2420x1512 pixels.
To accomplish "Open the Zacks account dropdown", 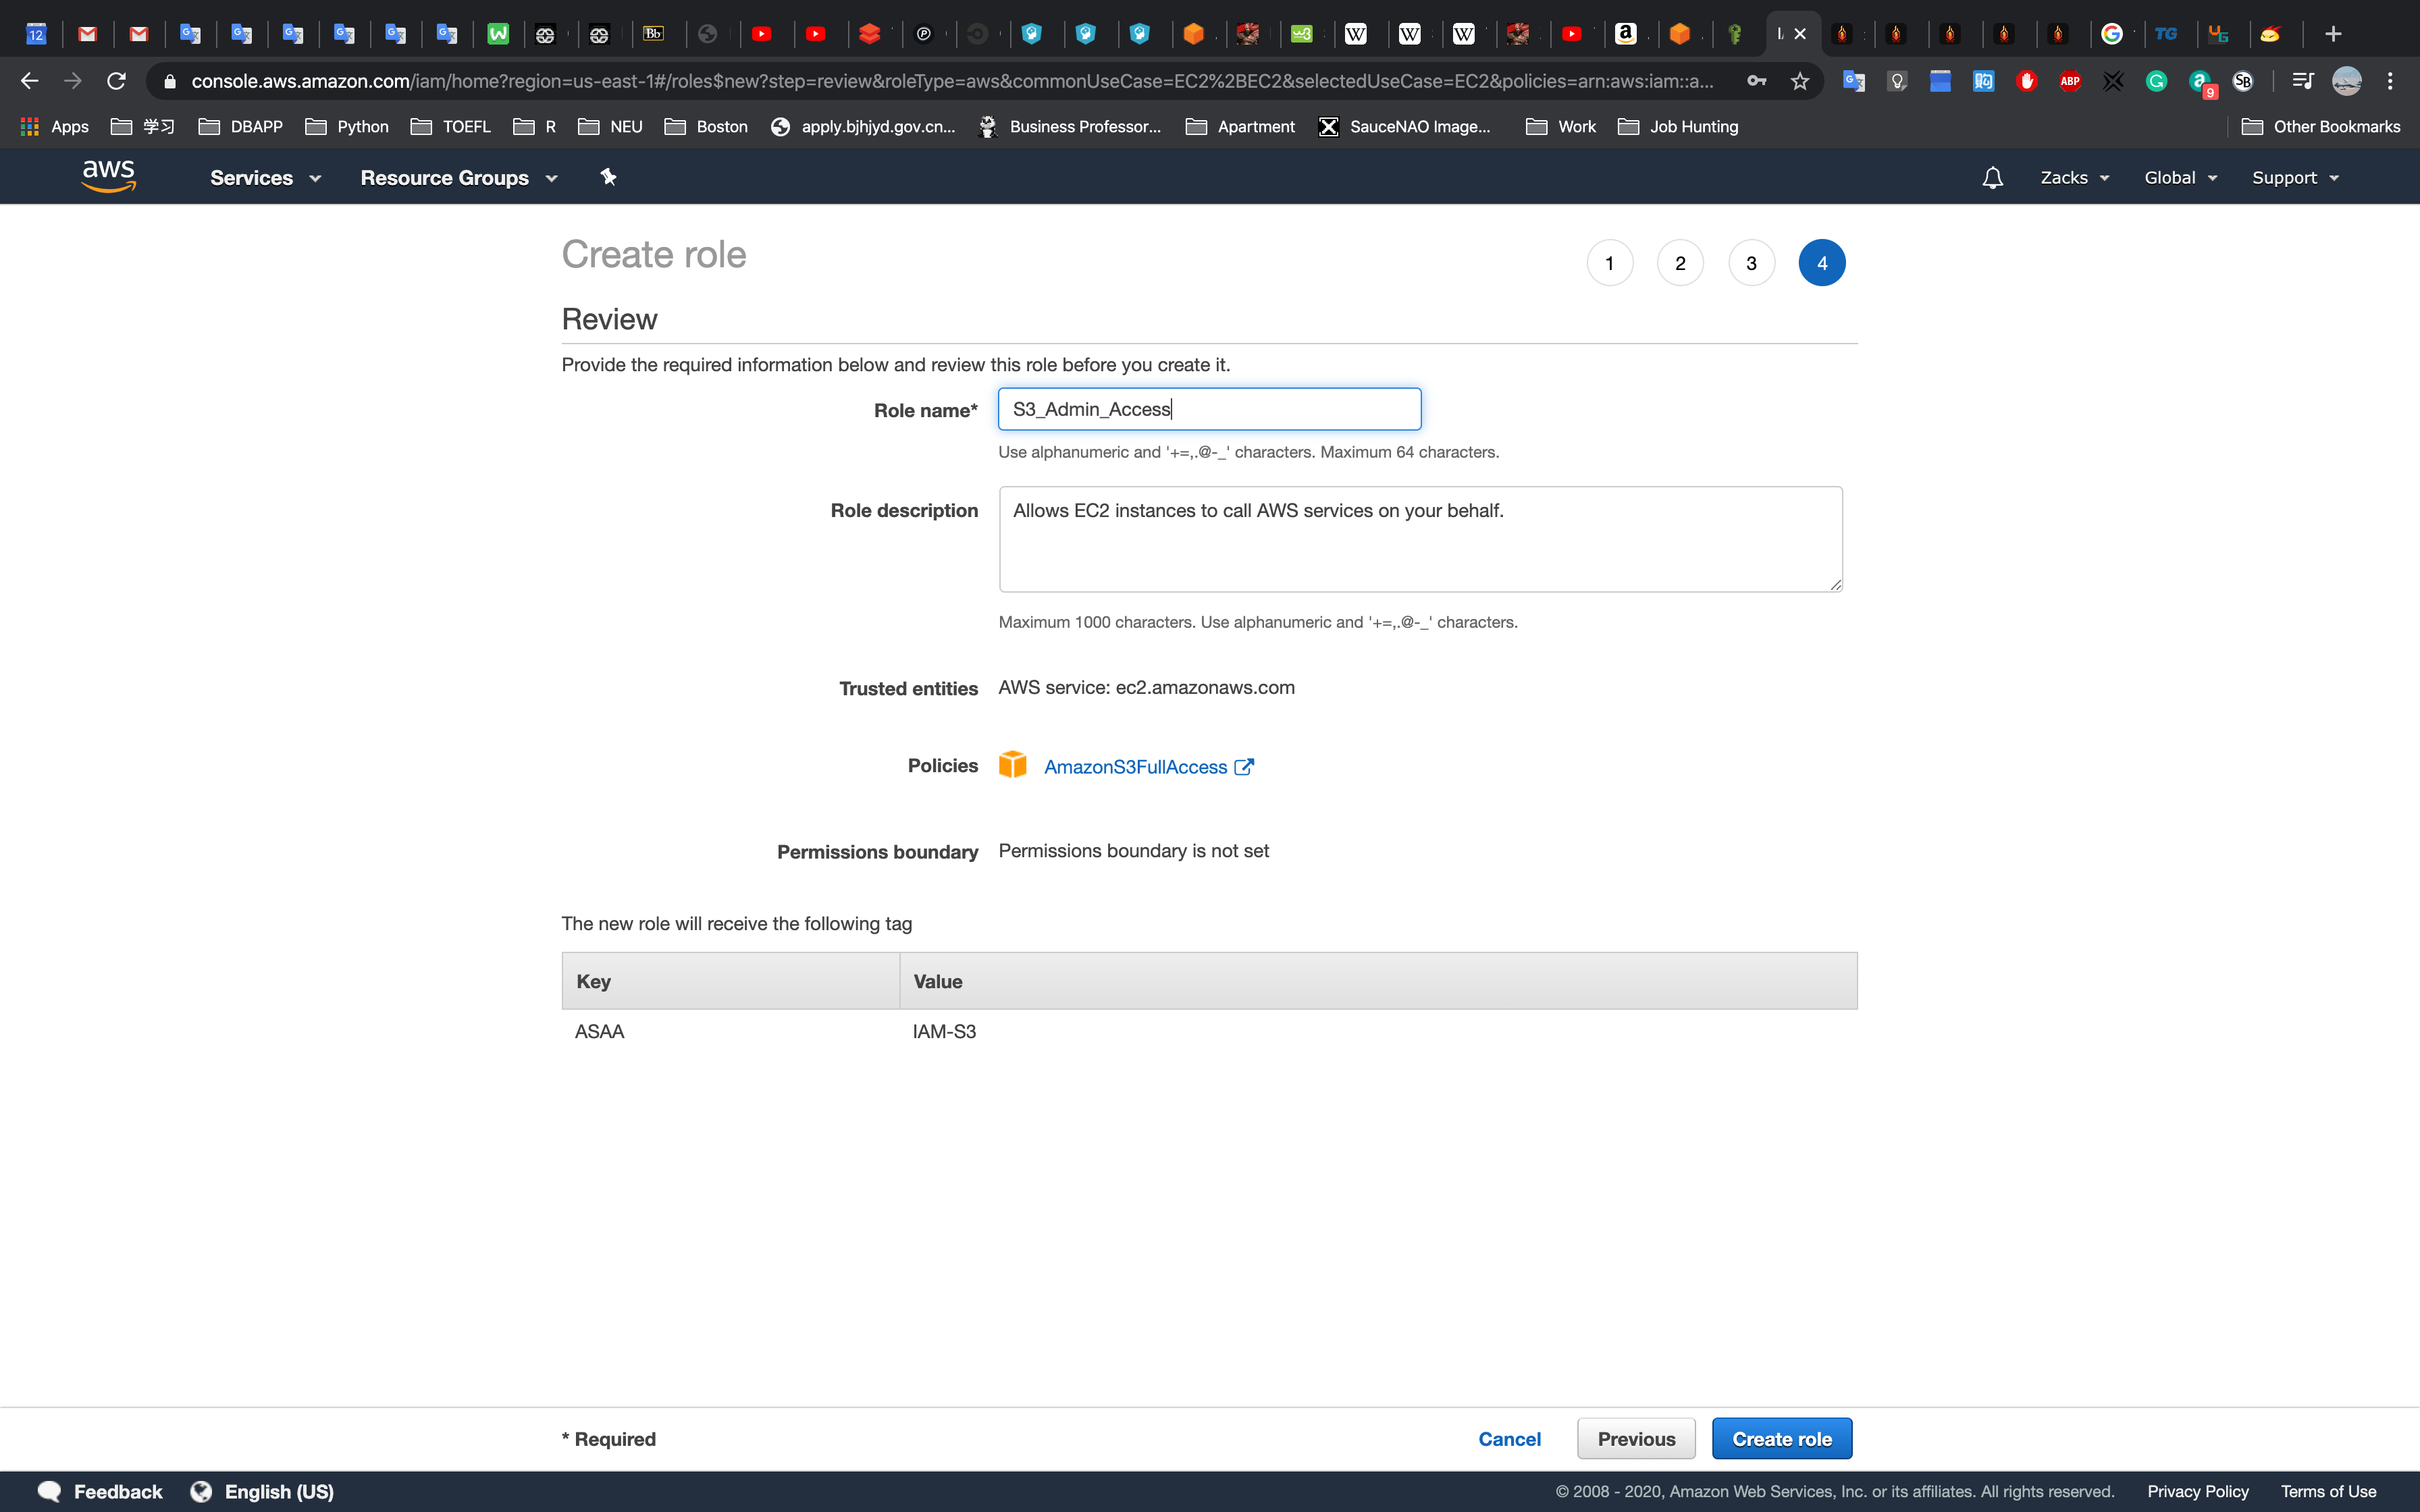I will (2074, 177).
